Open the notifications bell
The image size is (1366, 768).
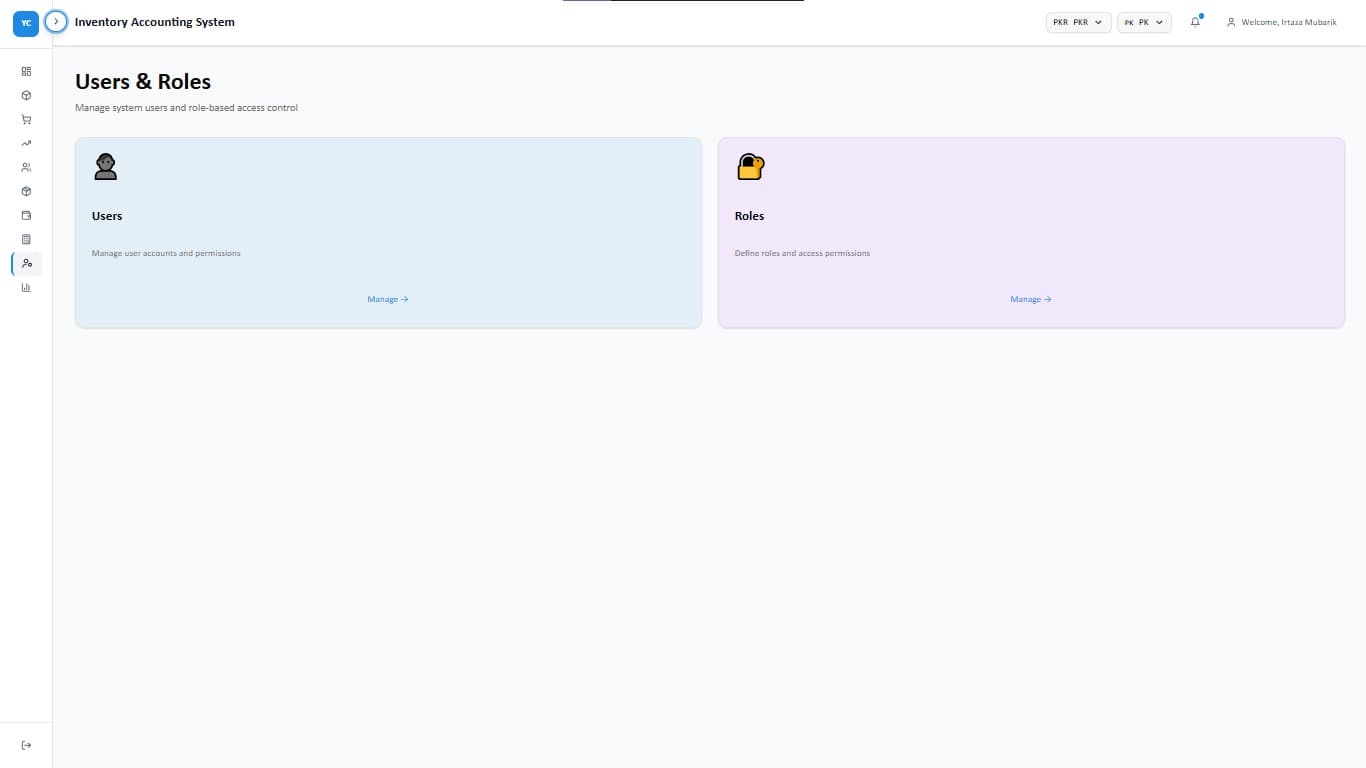(x=1195, y=22)
